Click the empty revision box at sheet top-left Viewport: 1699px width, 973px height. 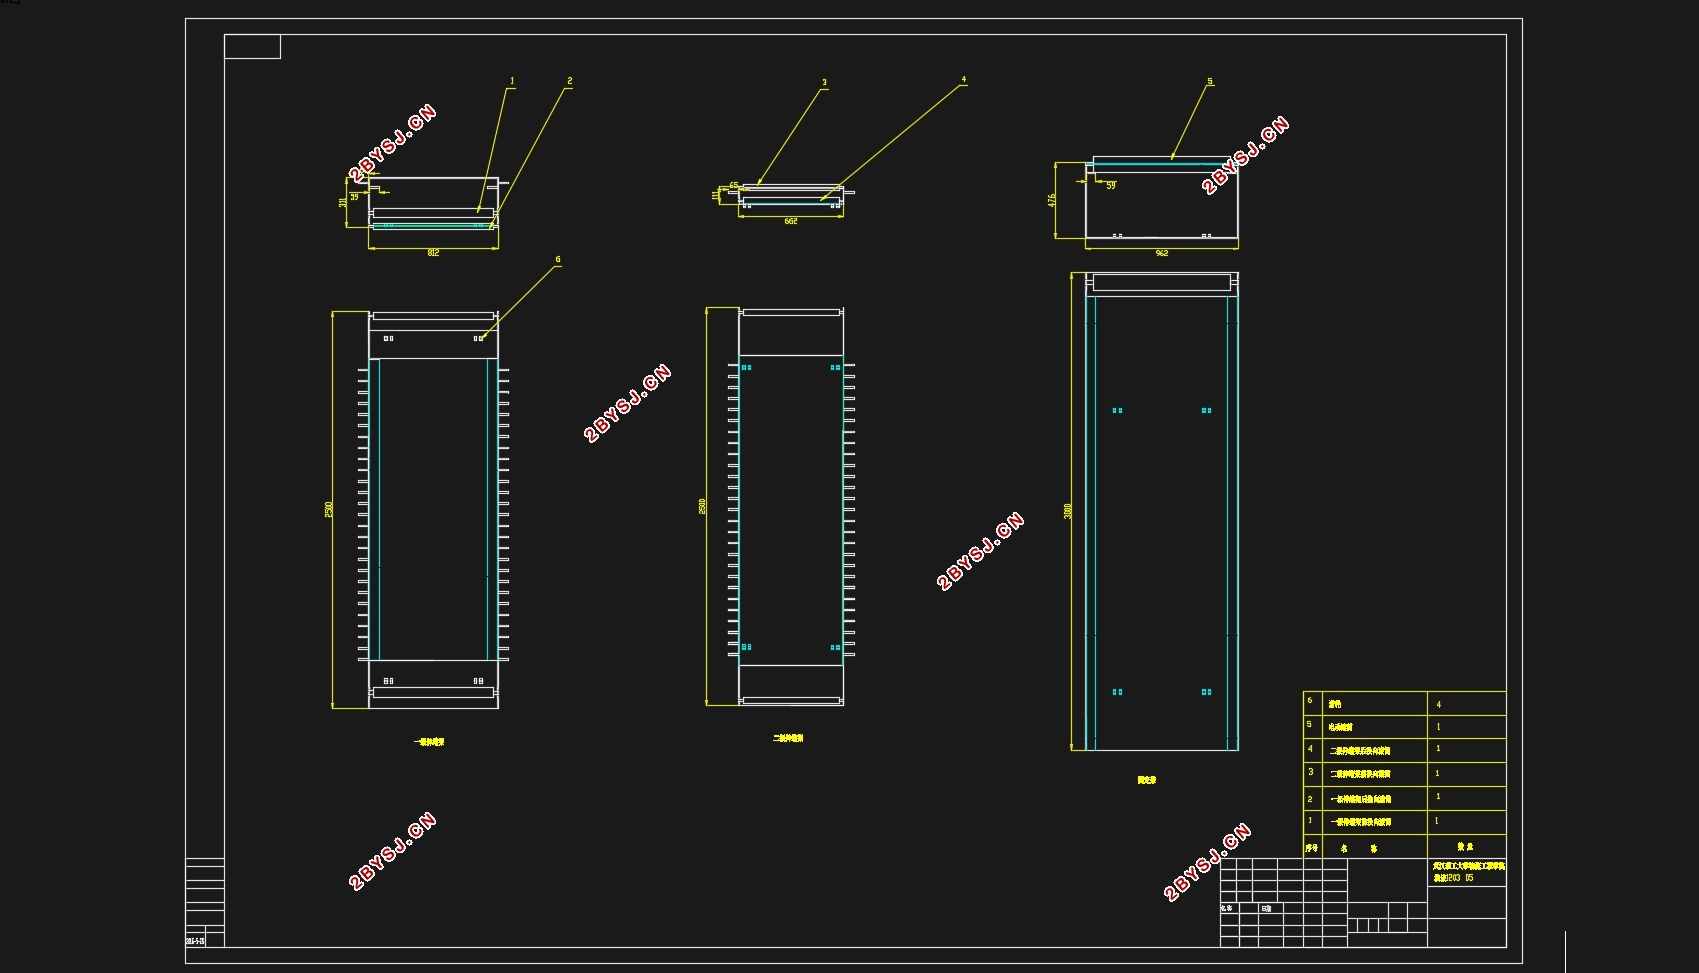[252, 47]
